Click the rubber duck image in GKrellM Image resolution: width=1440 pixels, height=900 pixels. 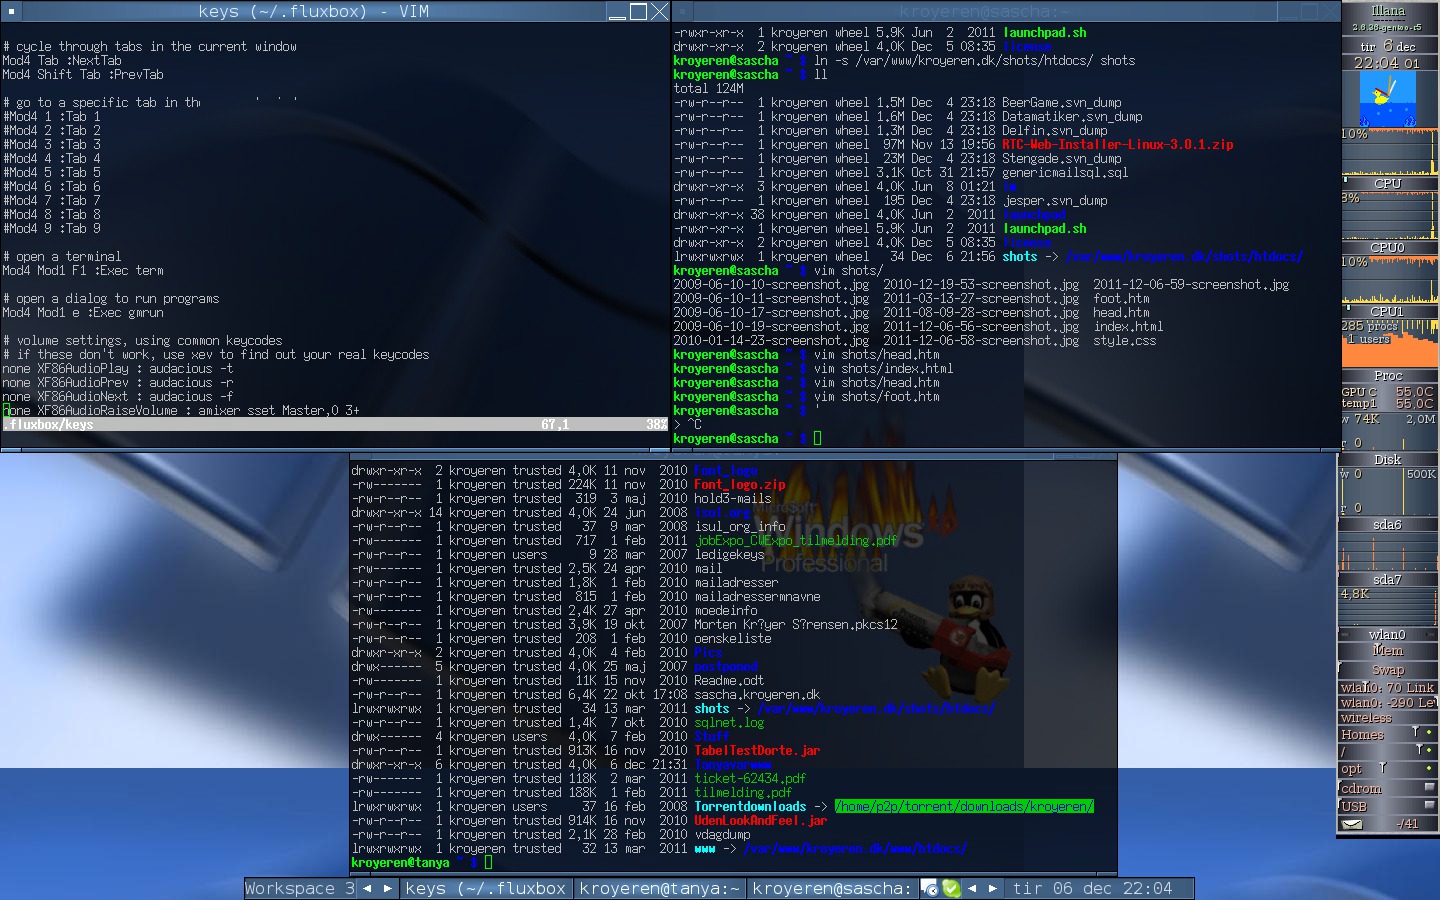coord(1387,99)
